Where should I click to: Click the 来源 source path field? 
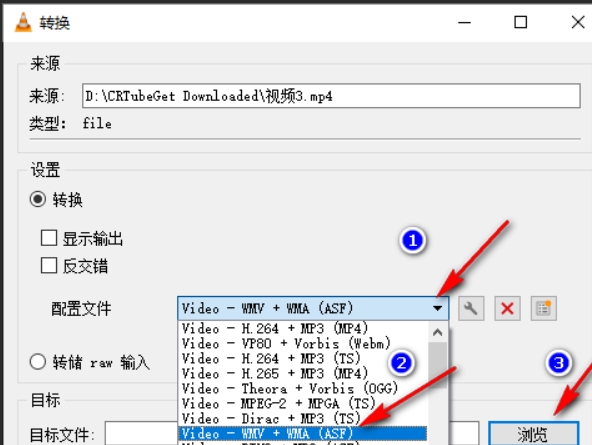(331, 96)
